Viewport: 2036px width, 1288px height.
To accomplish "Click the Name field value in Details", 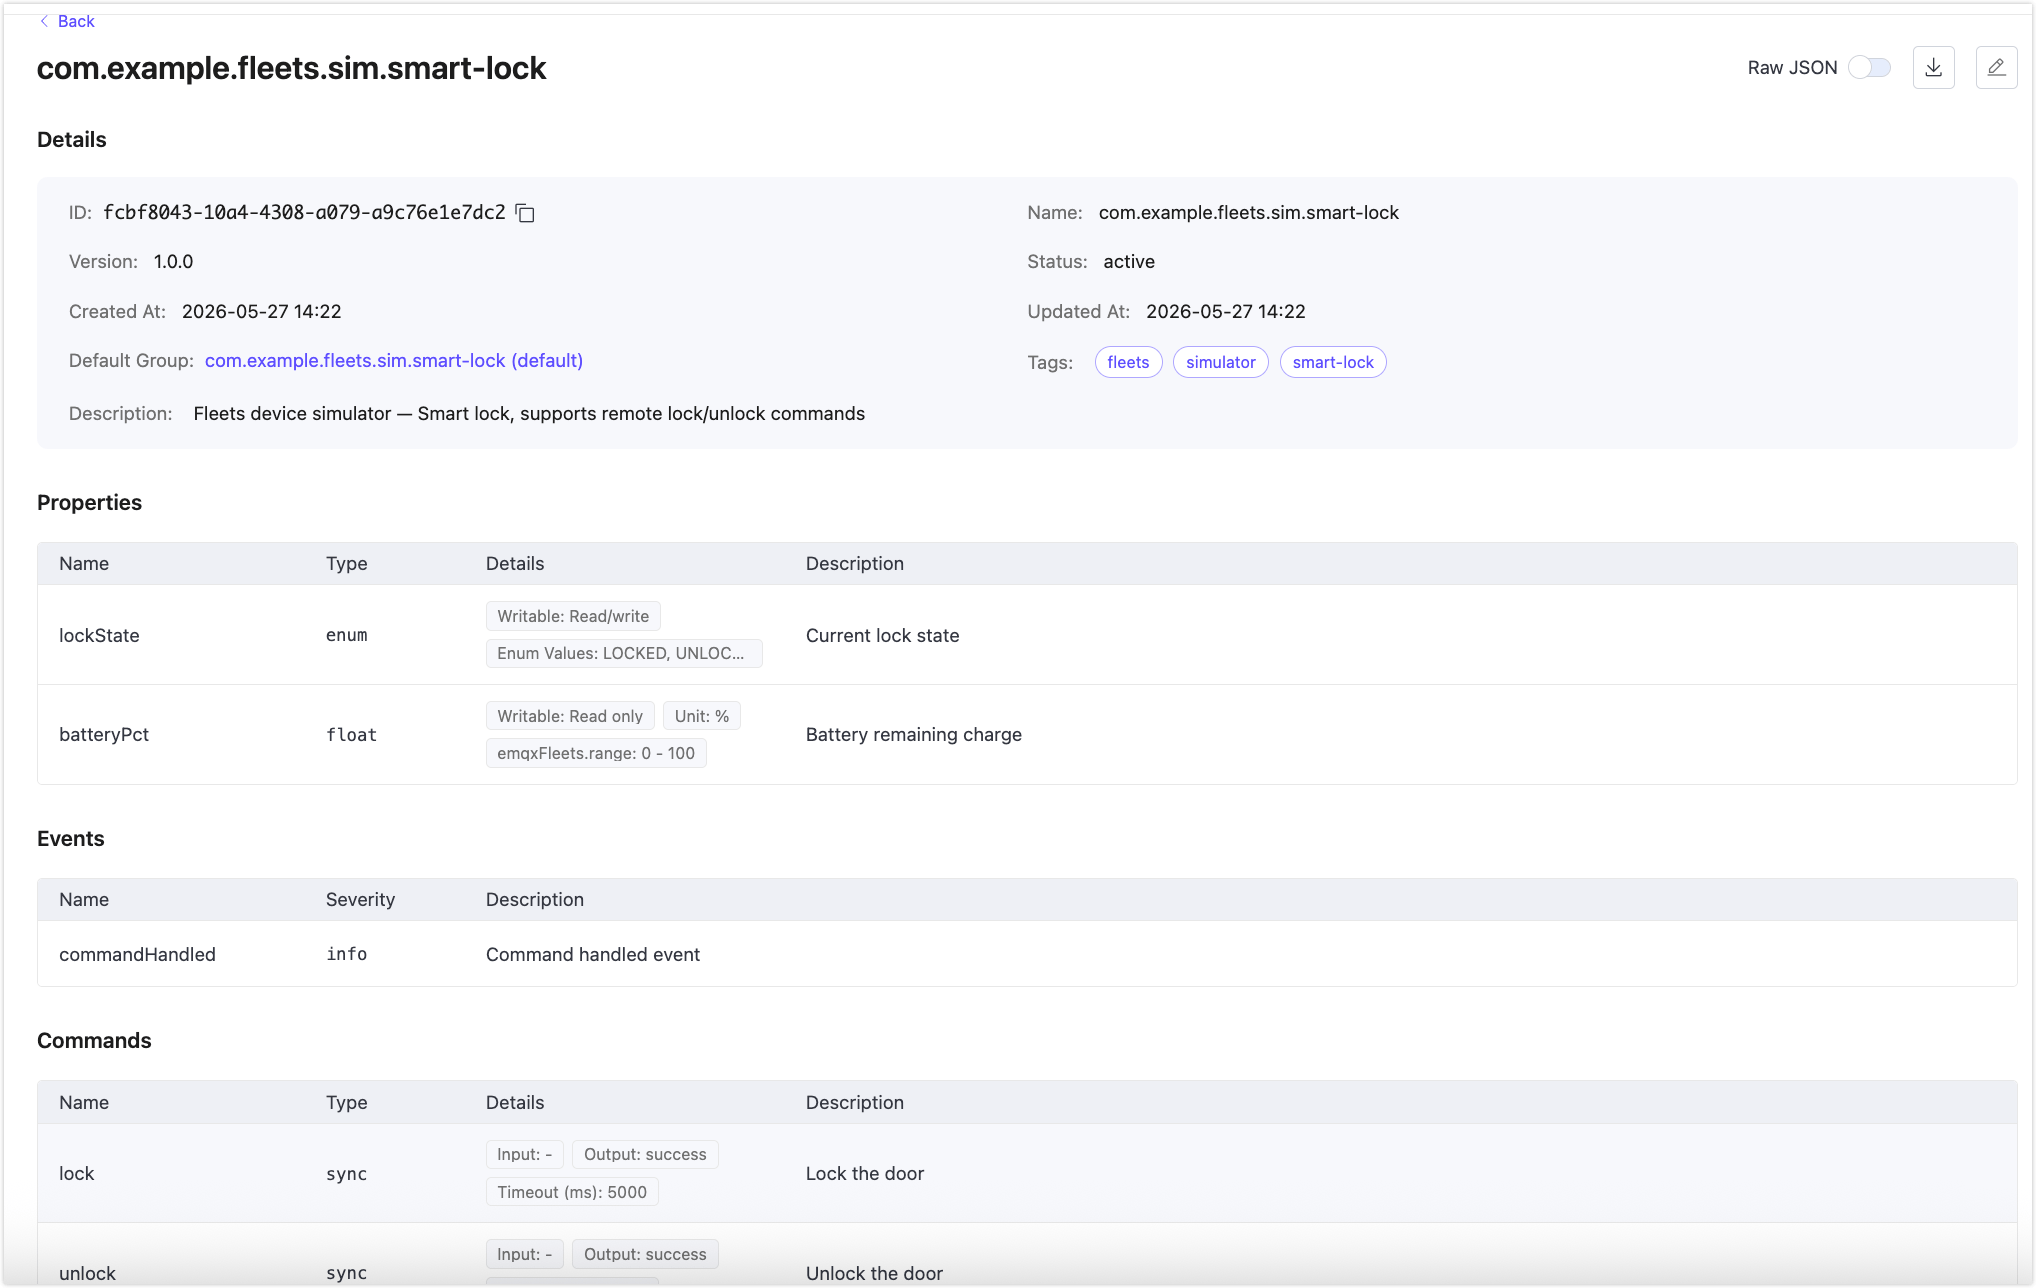I will (1248, 212).
